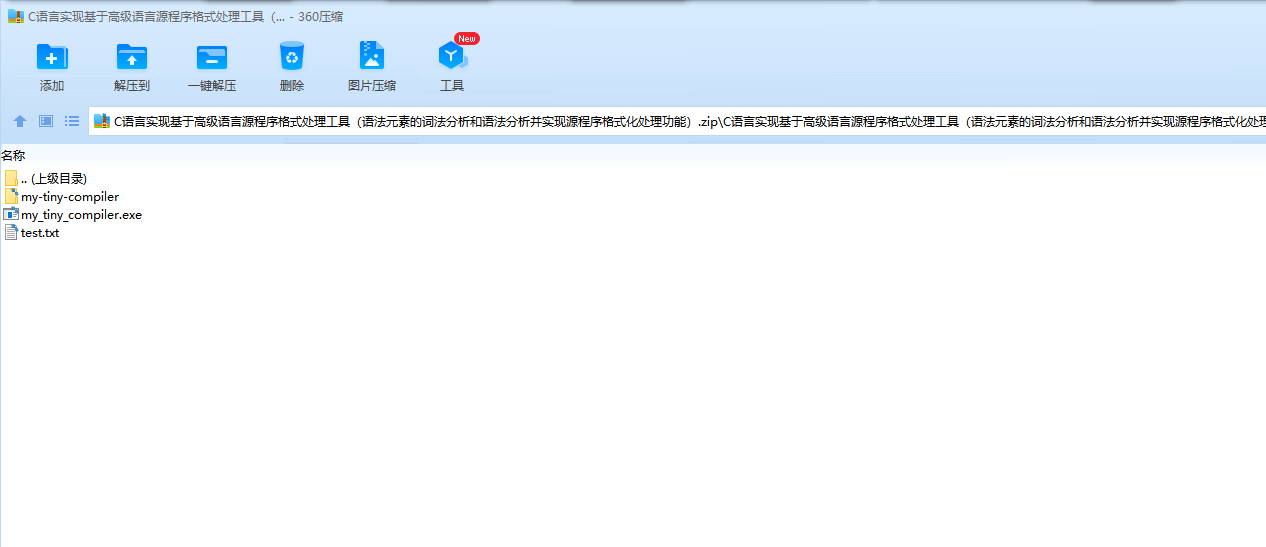Click the 360压缩 title bar app icon
Image resolution: width=1266 pixels, height=547 pixels.
point(15,16)
